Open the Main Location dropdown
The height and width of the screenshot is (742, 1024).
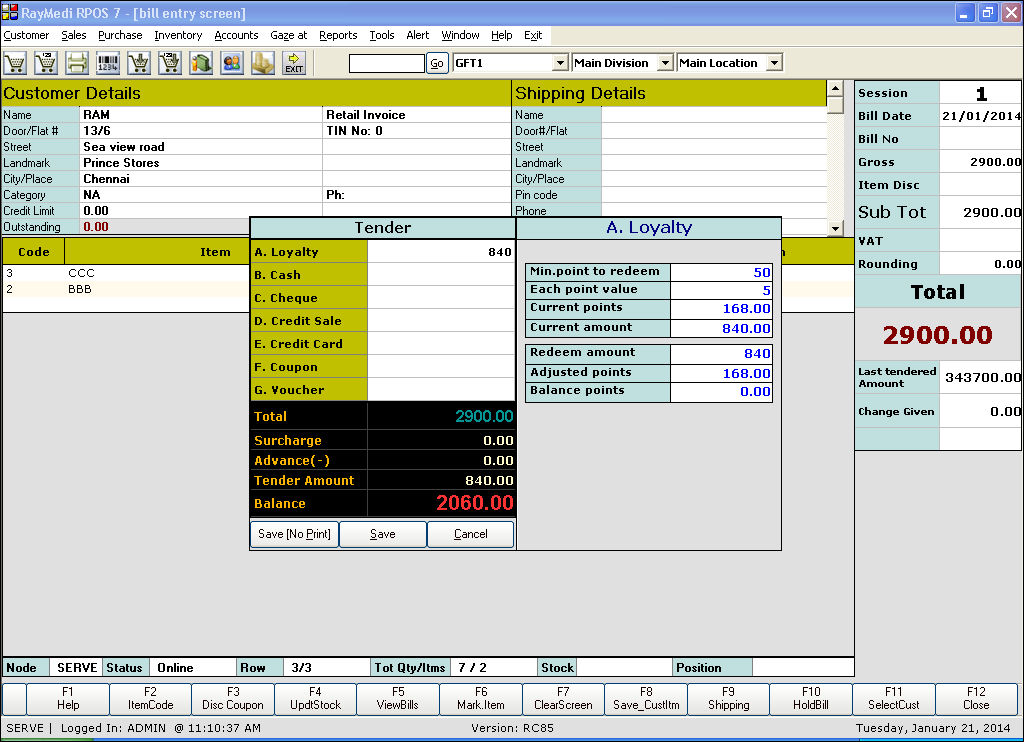[x=774, y=63]
